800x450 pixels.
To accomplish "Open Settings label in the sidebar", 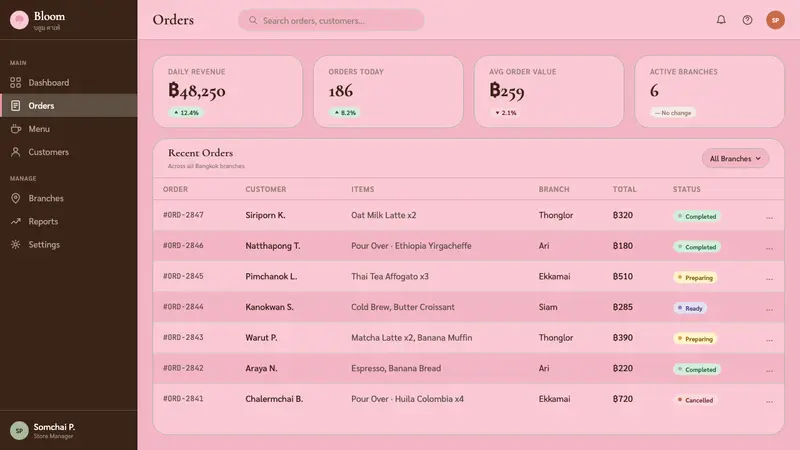I will click(44, 245).
